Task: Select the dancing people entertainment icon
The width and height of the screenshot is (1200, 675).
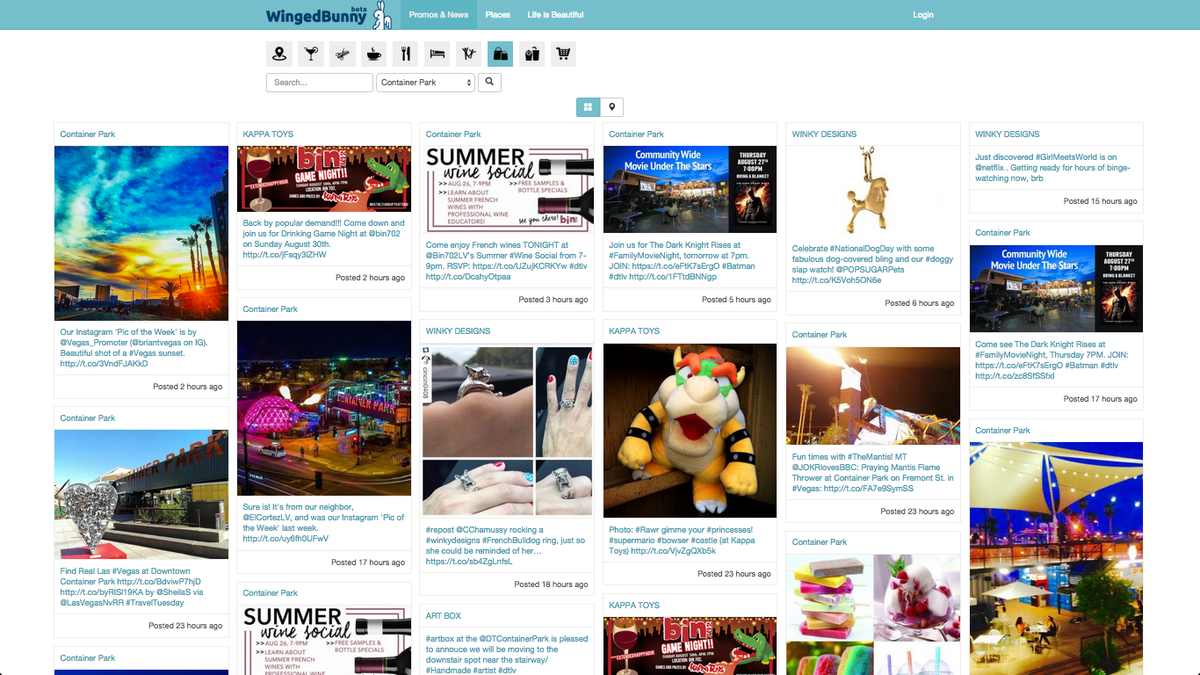Action: coord(468,54)
